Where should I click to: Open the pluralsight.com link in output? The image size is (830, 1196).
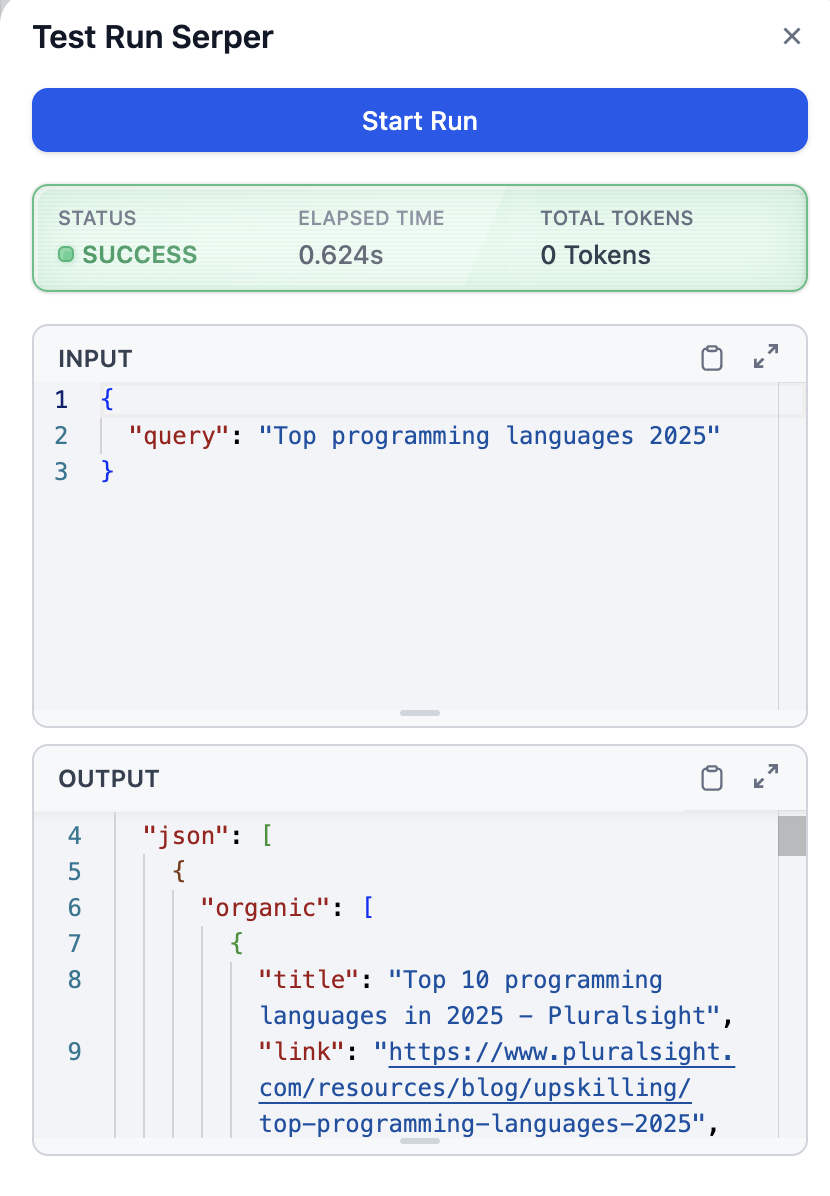pyautogui.click(x=560, y=1052)
